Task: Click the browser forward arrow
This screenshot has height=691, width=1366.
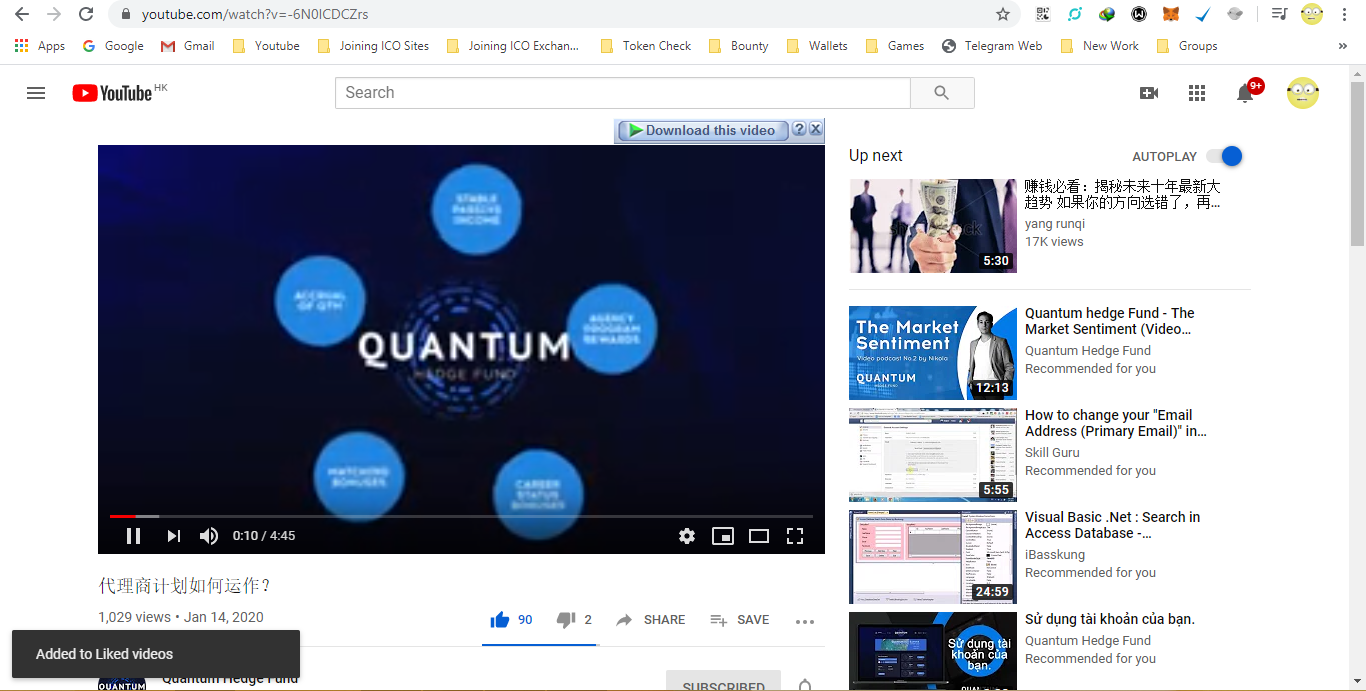Action: 54,14
